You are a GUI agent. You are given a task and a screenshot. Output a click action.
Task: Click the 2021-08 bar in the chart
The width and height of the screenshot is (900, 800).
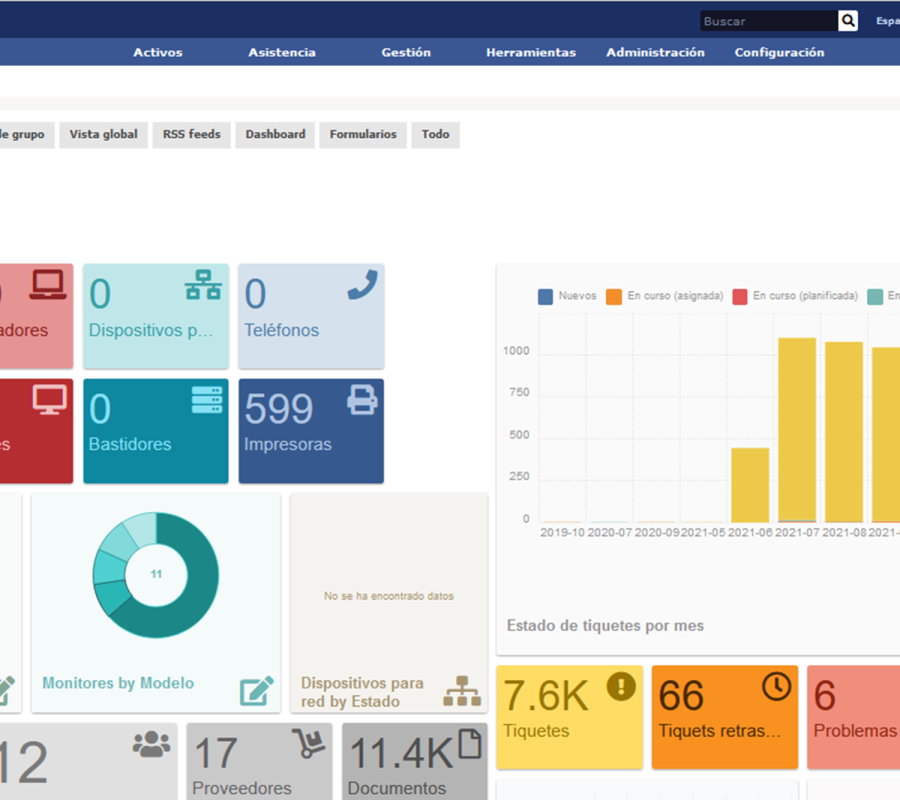(844, 432)
